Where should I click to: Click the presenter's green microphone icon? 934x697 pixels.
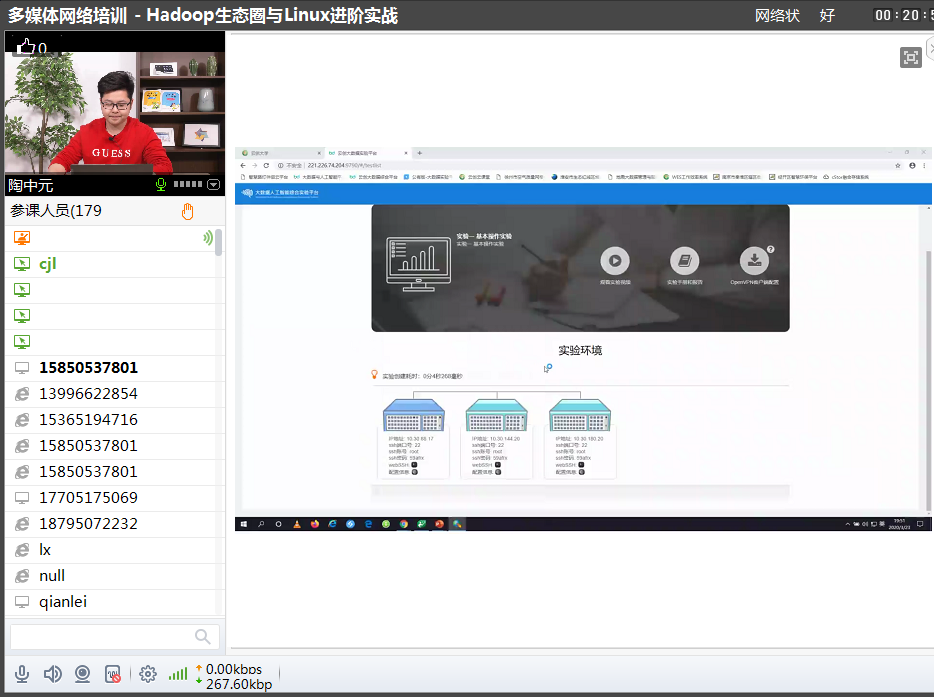click(x=161, y=185)
